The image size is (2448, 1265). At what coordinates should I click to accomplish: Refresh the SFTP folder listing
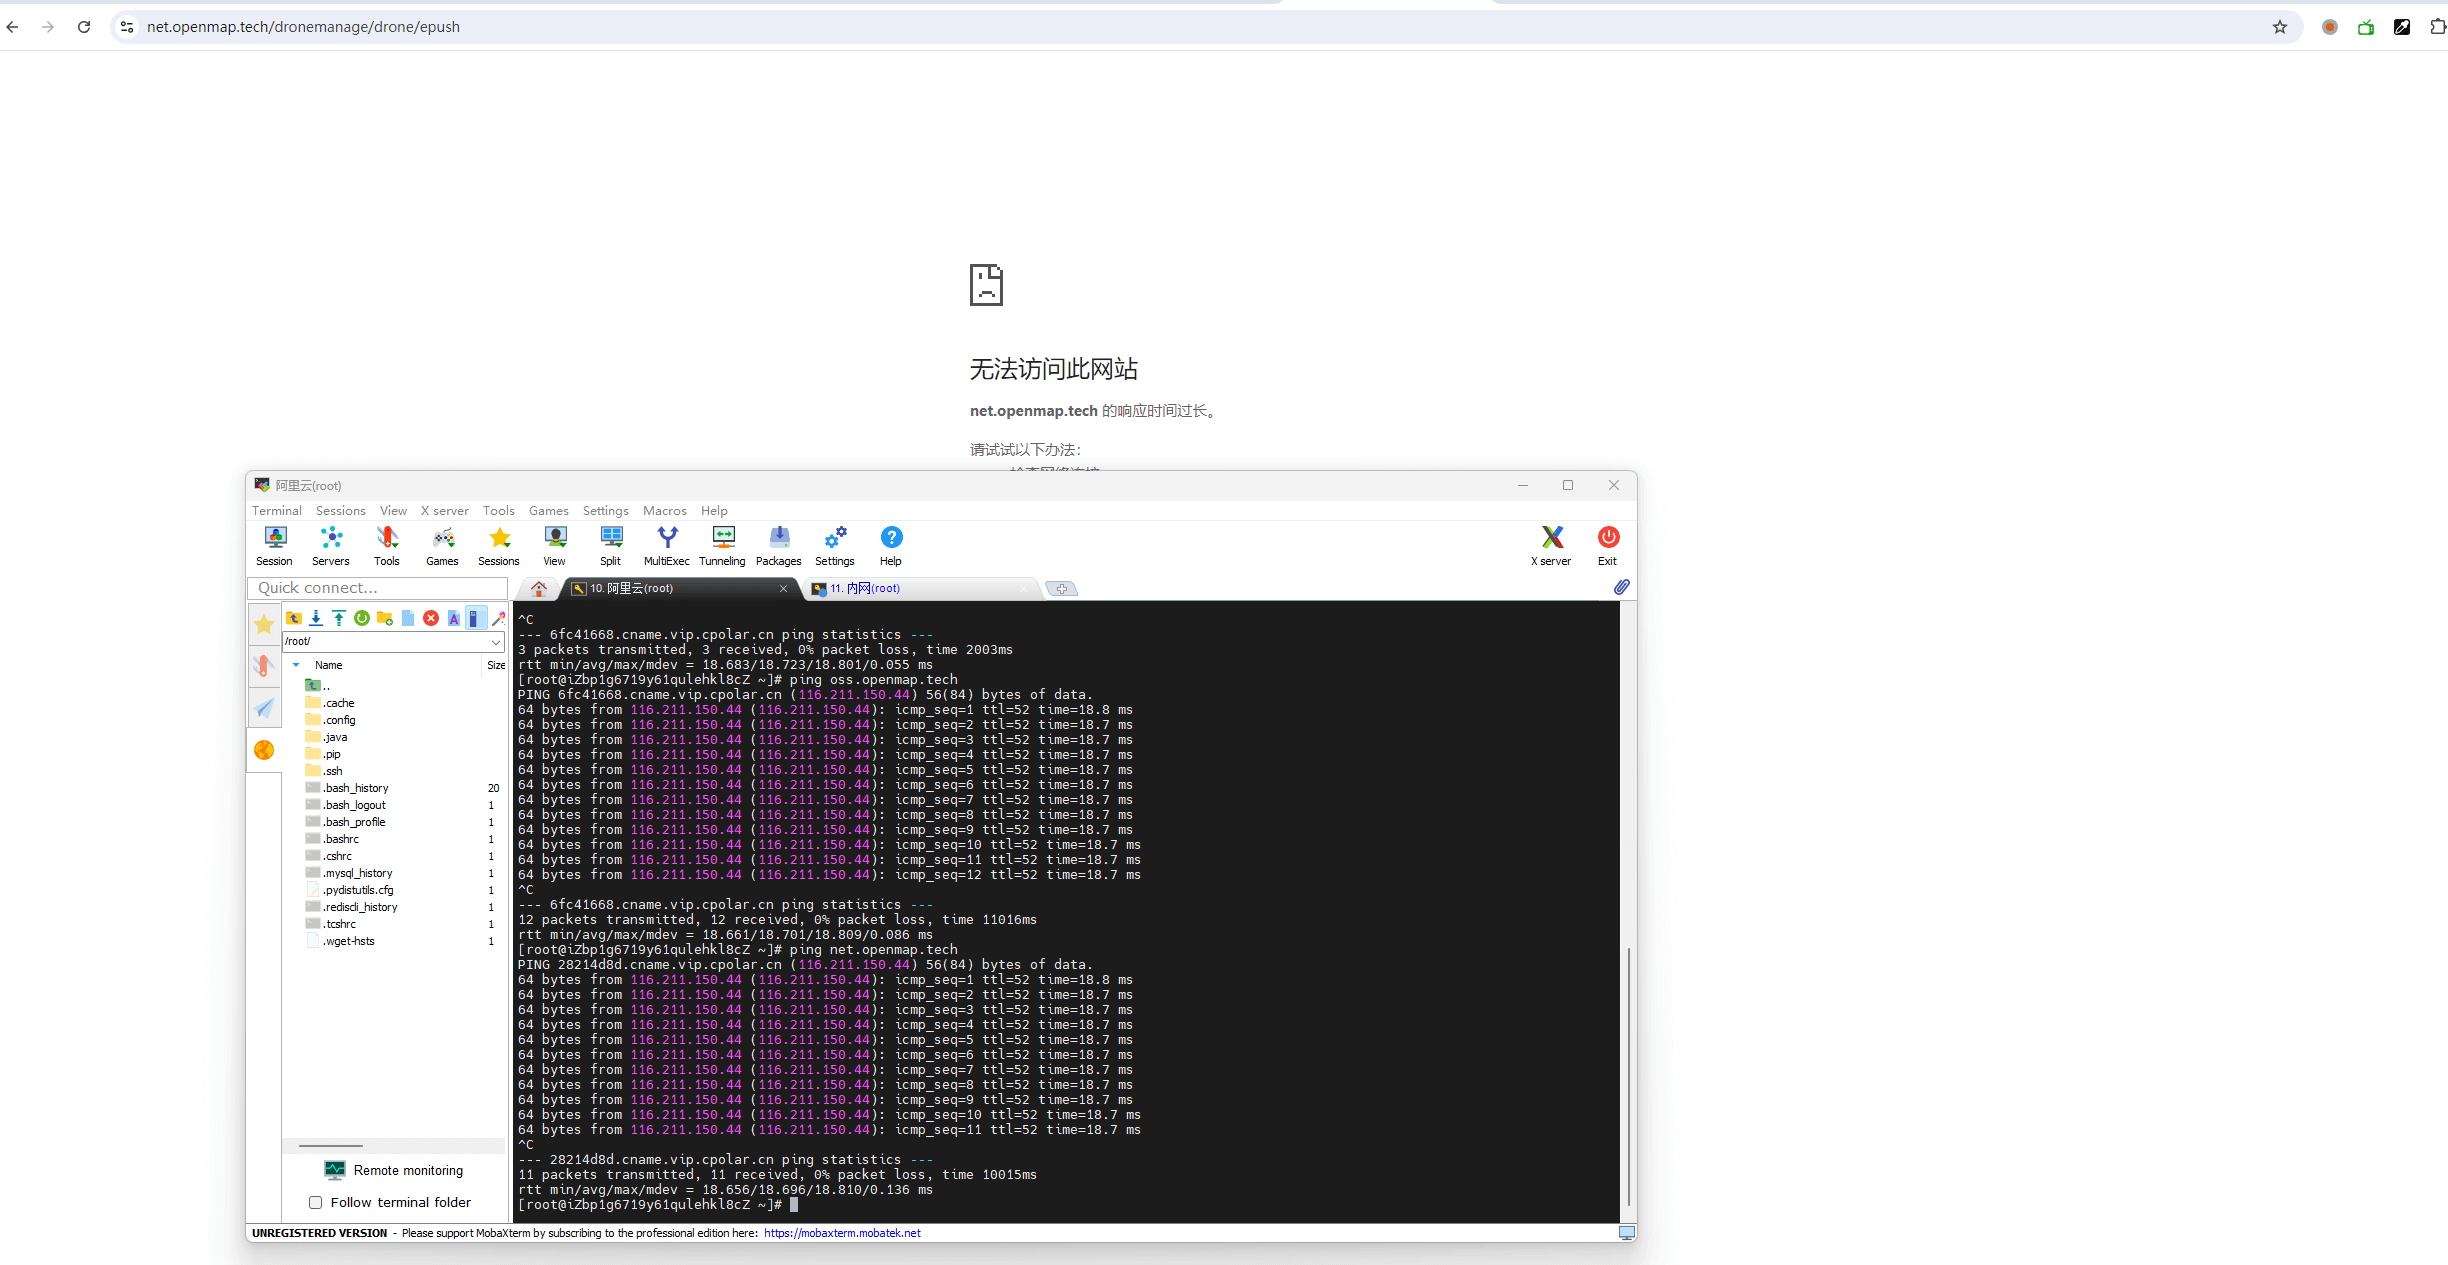pos(362,618)
